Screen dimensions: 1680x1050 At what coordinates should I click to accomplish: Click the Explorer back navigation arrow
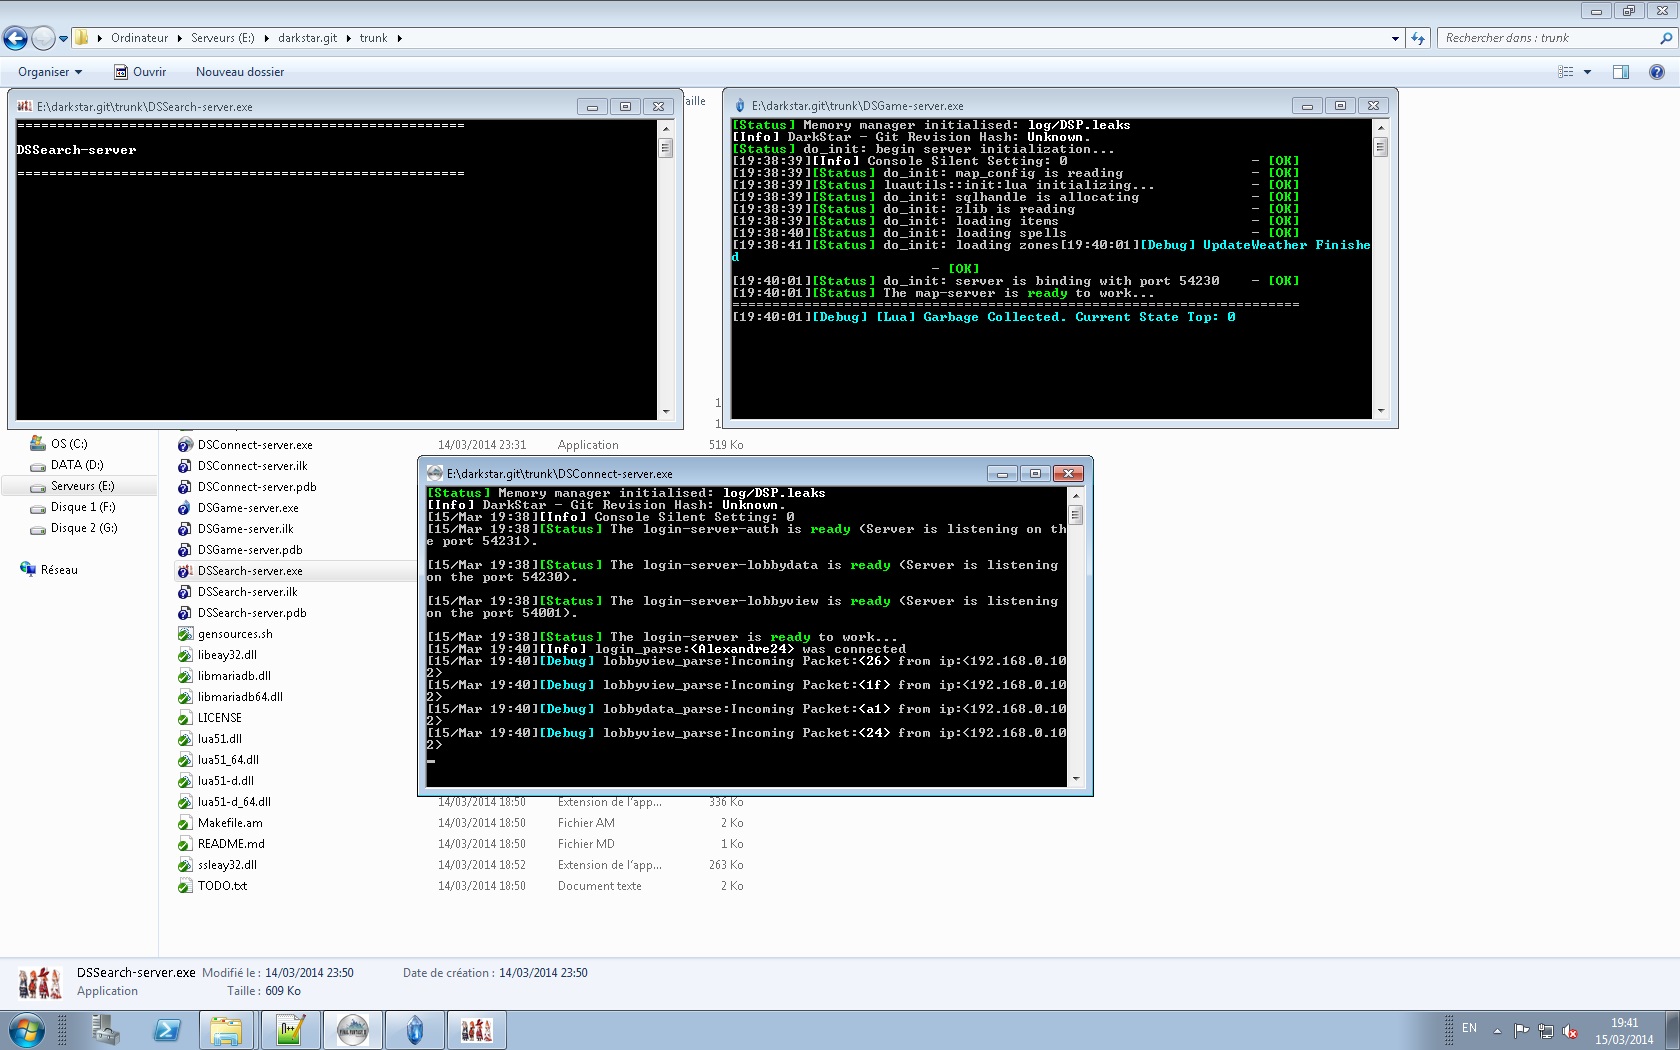(16, 38)
